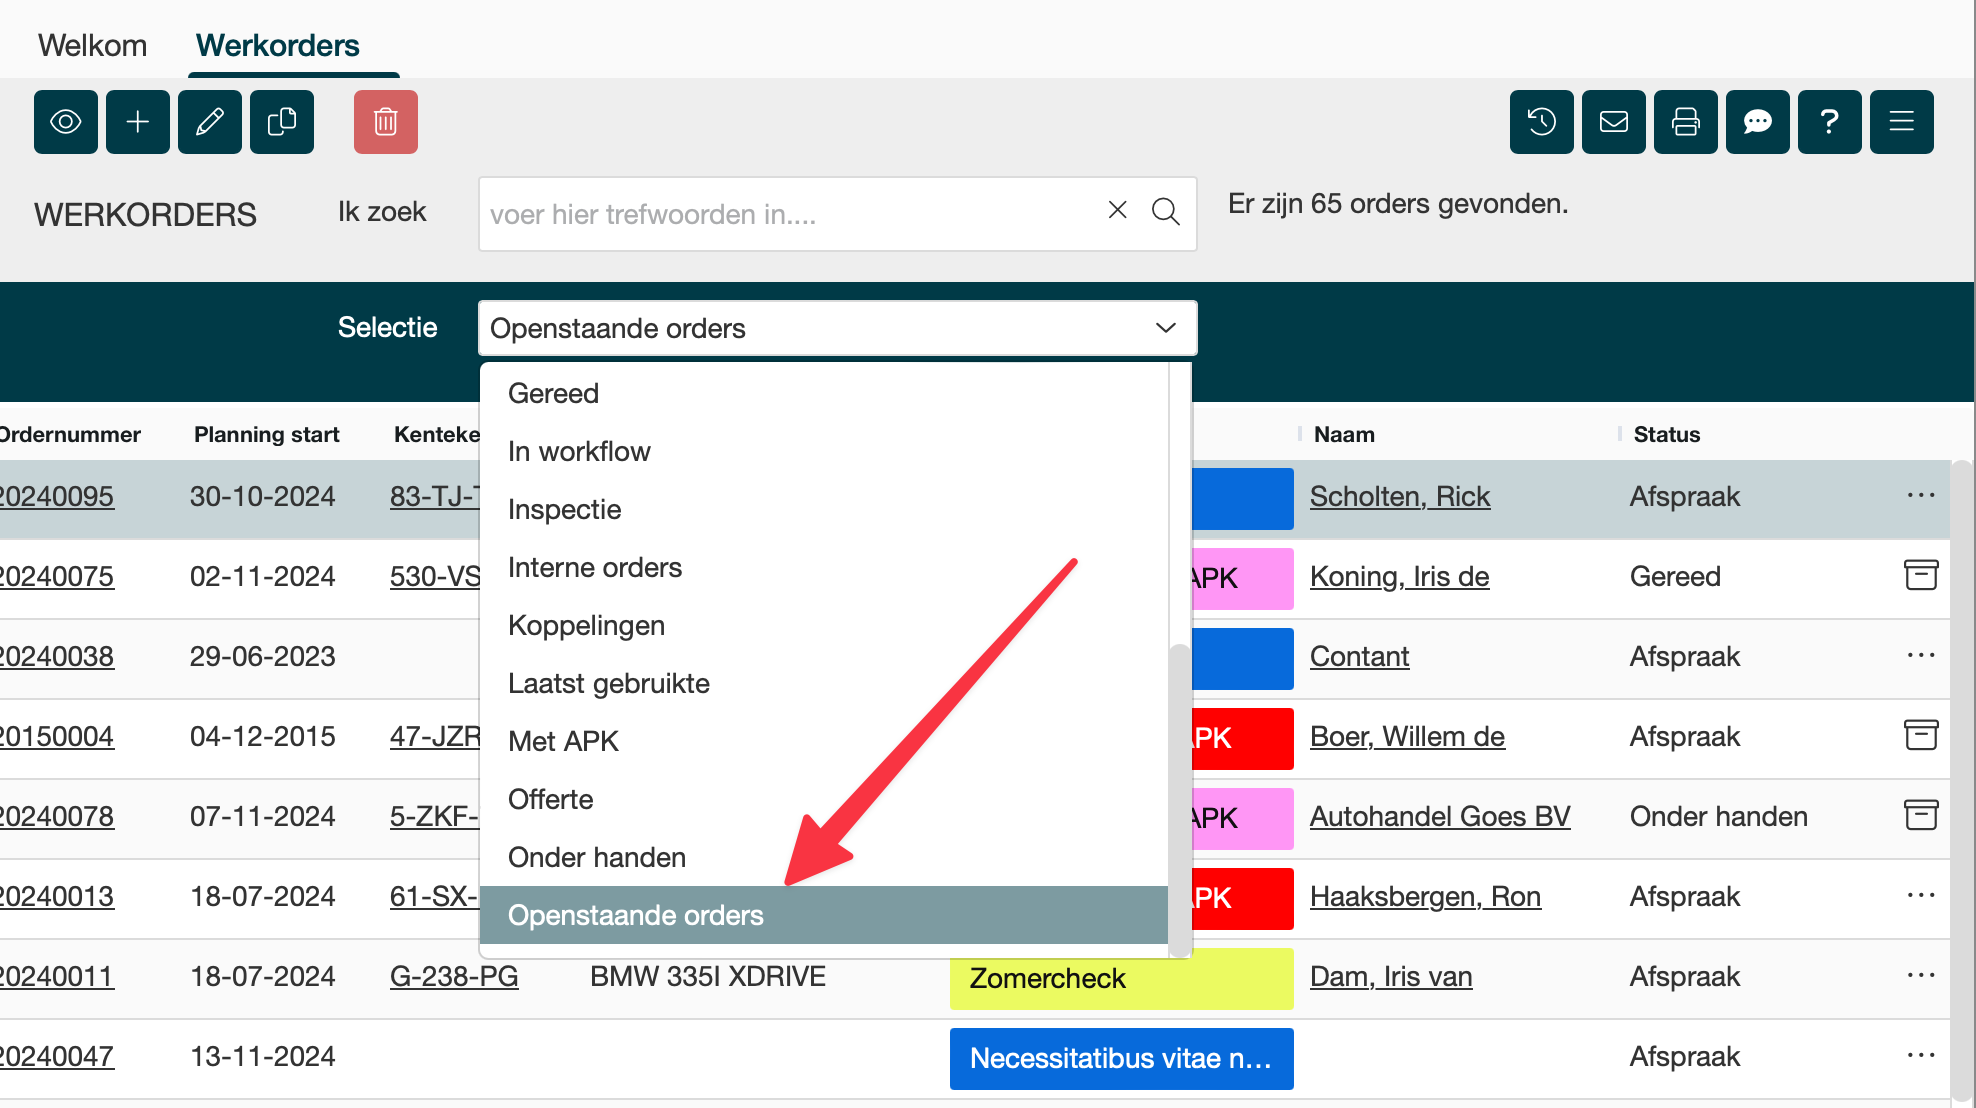Collapse the Selectie dropdown chevron
Image resolution: width=1976 pixels, height=1108 pixels.
click(1165, 328)
